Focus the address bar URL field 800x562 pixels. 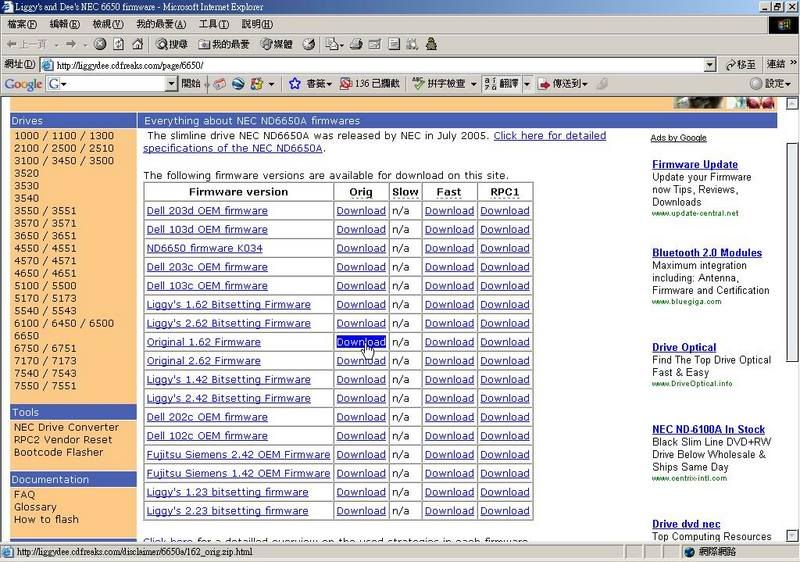tap(378, 65)
